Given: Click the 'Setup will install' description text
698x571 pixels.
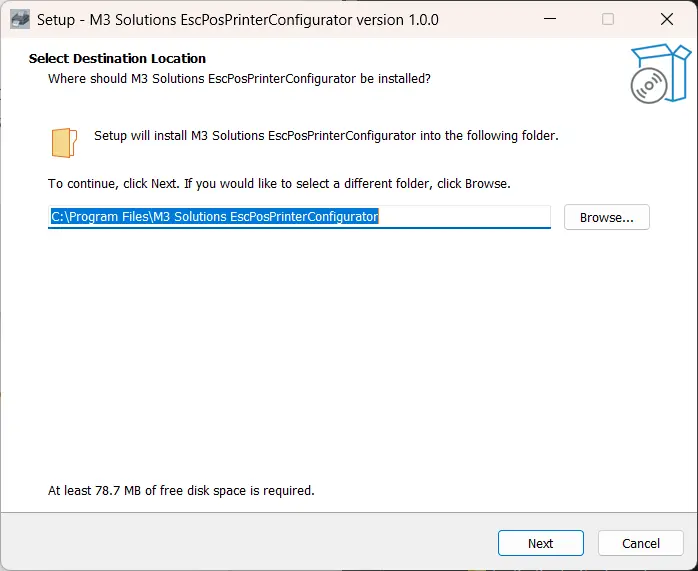Looking at the screenshot, I should 326,136.
